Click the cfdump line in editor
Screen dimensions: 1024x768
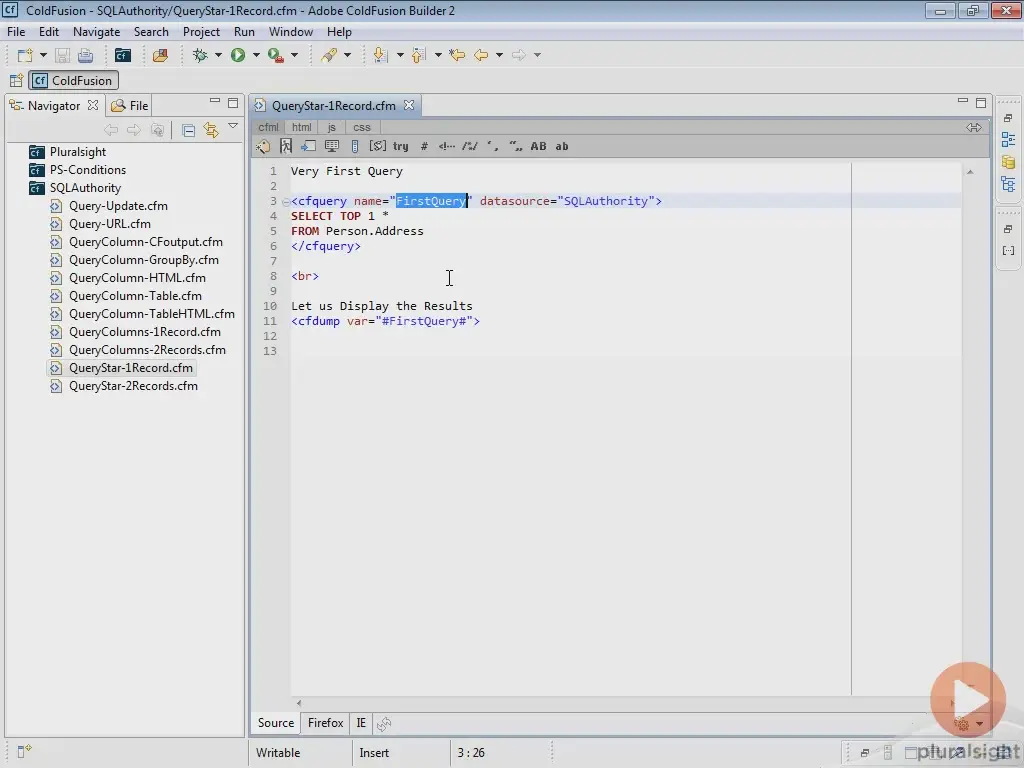click(x=385, y=321)
